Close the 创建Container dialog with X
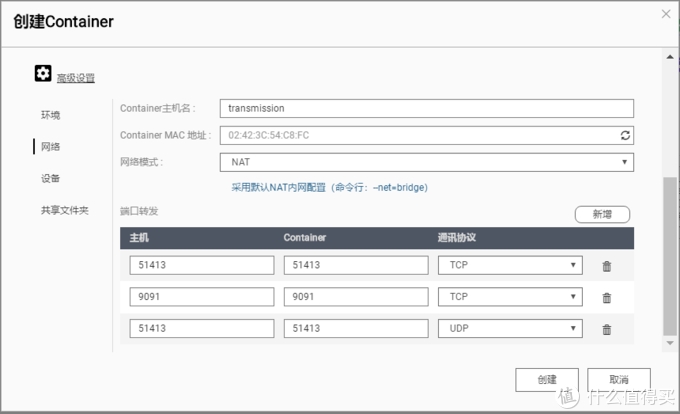 [x=666, y=14]
